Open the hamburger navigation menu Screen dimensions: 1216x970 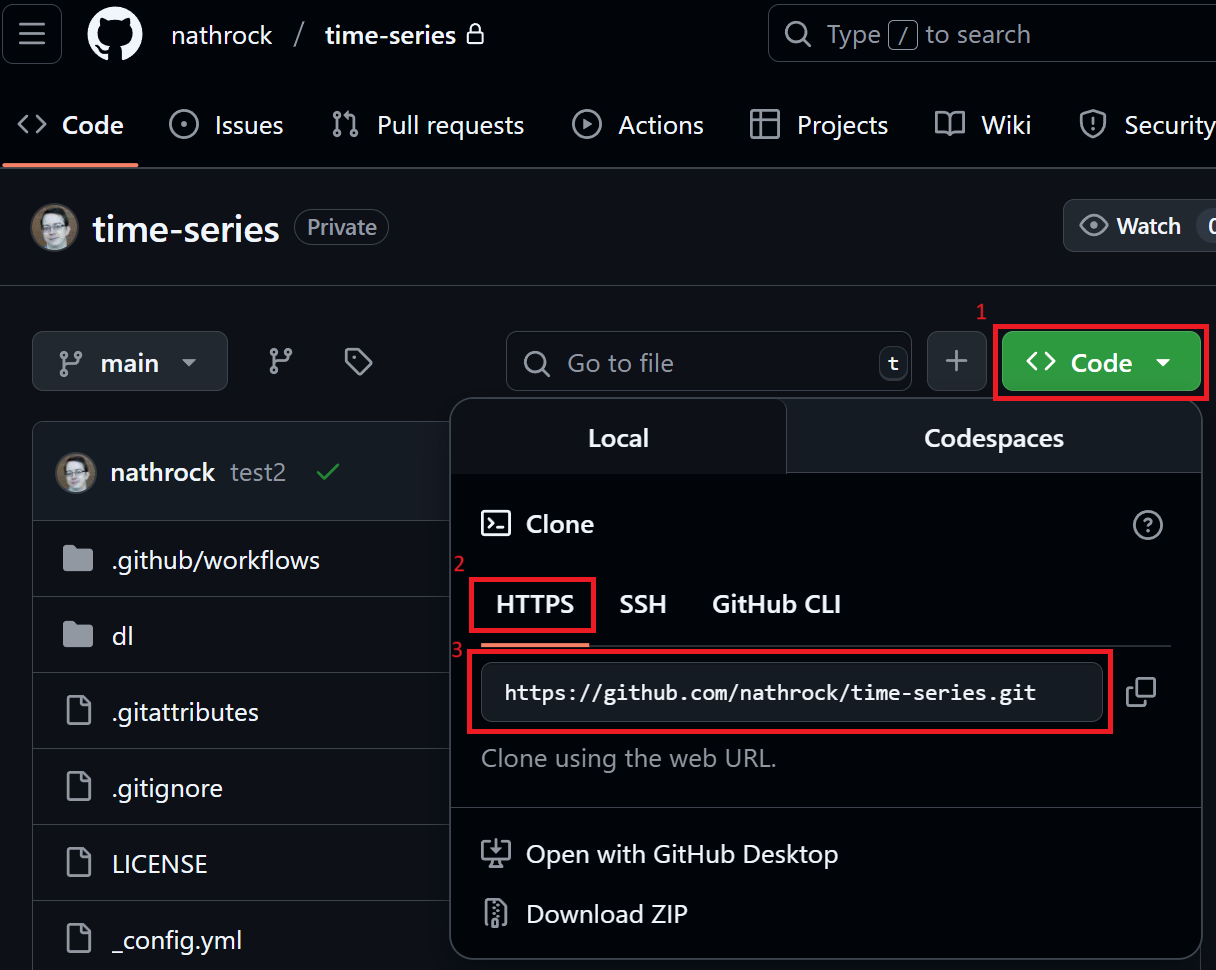click(32, 35)
